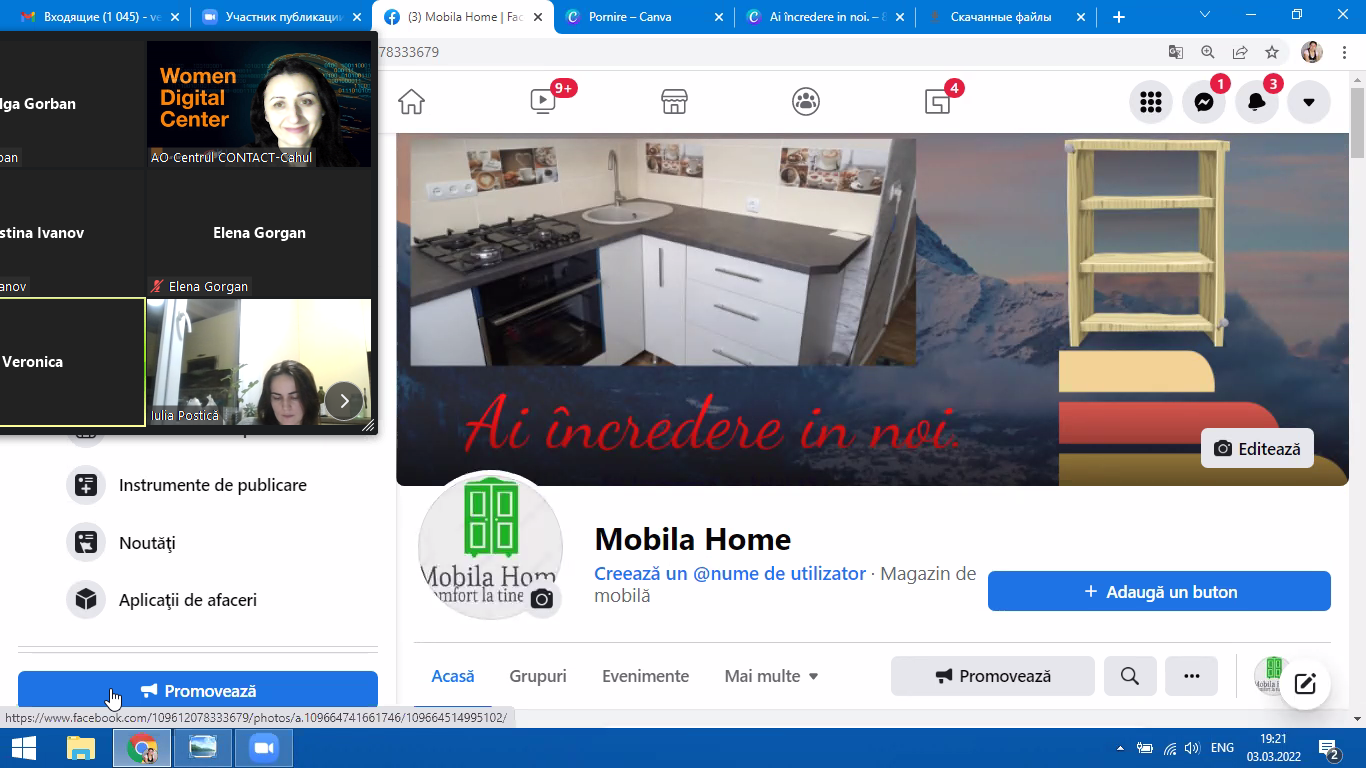Click the Adaugă un buton button

coord(1159,591)
